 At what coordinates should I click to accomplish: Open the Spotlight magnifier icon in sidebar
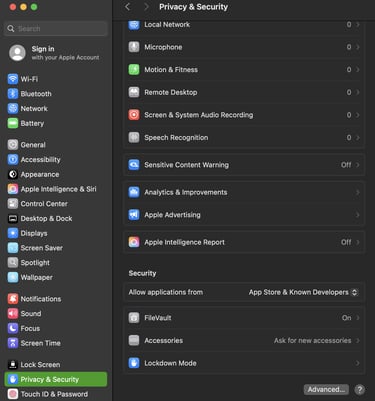click(x=13, y=263)
